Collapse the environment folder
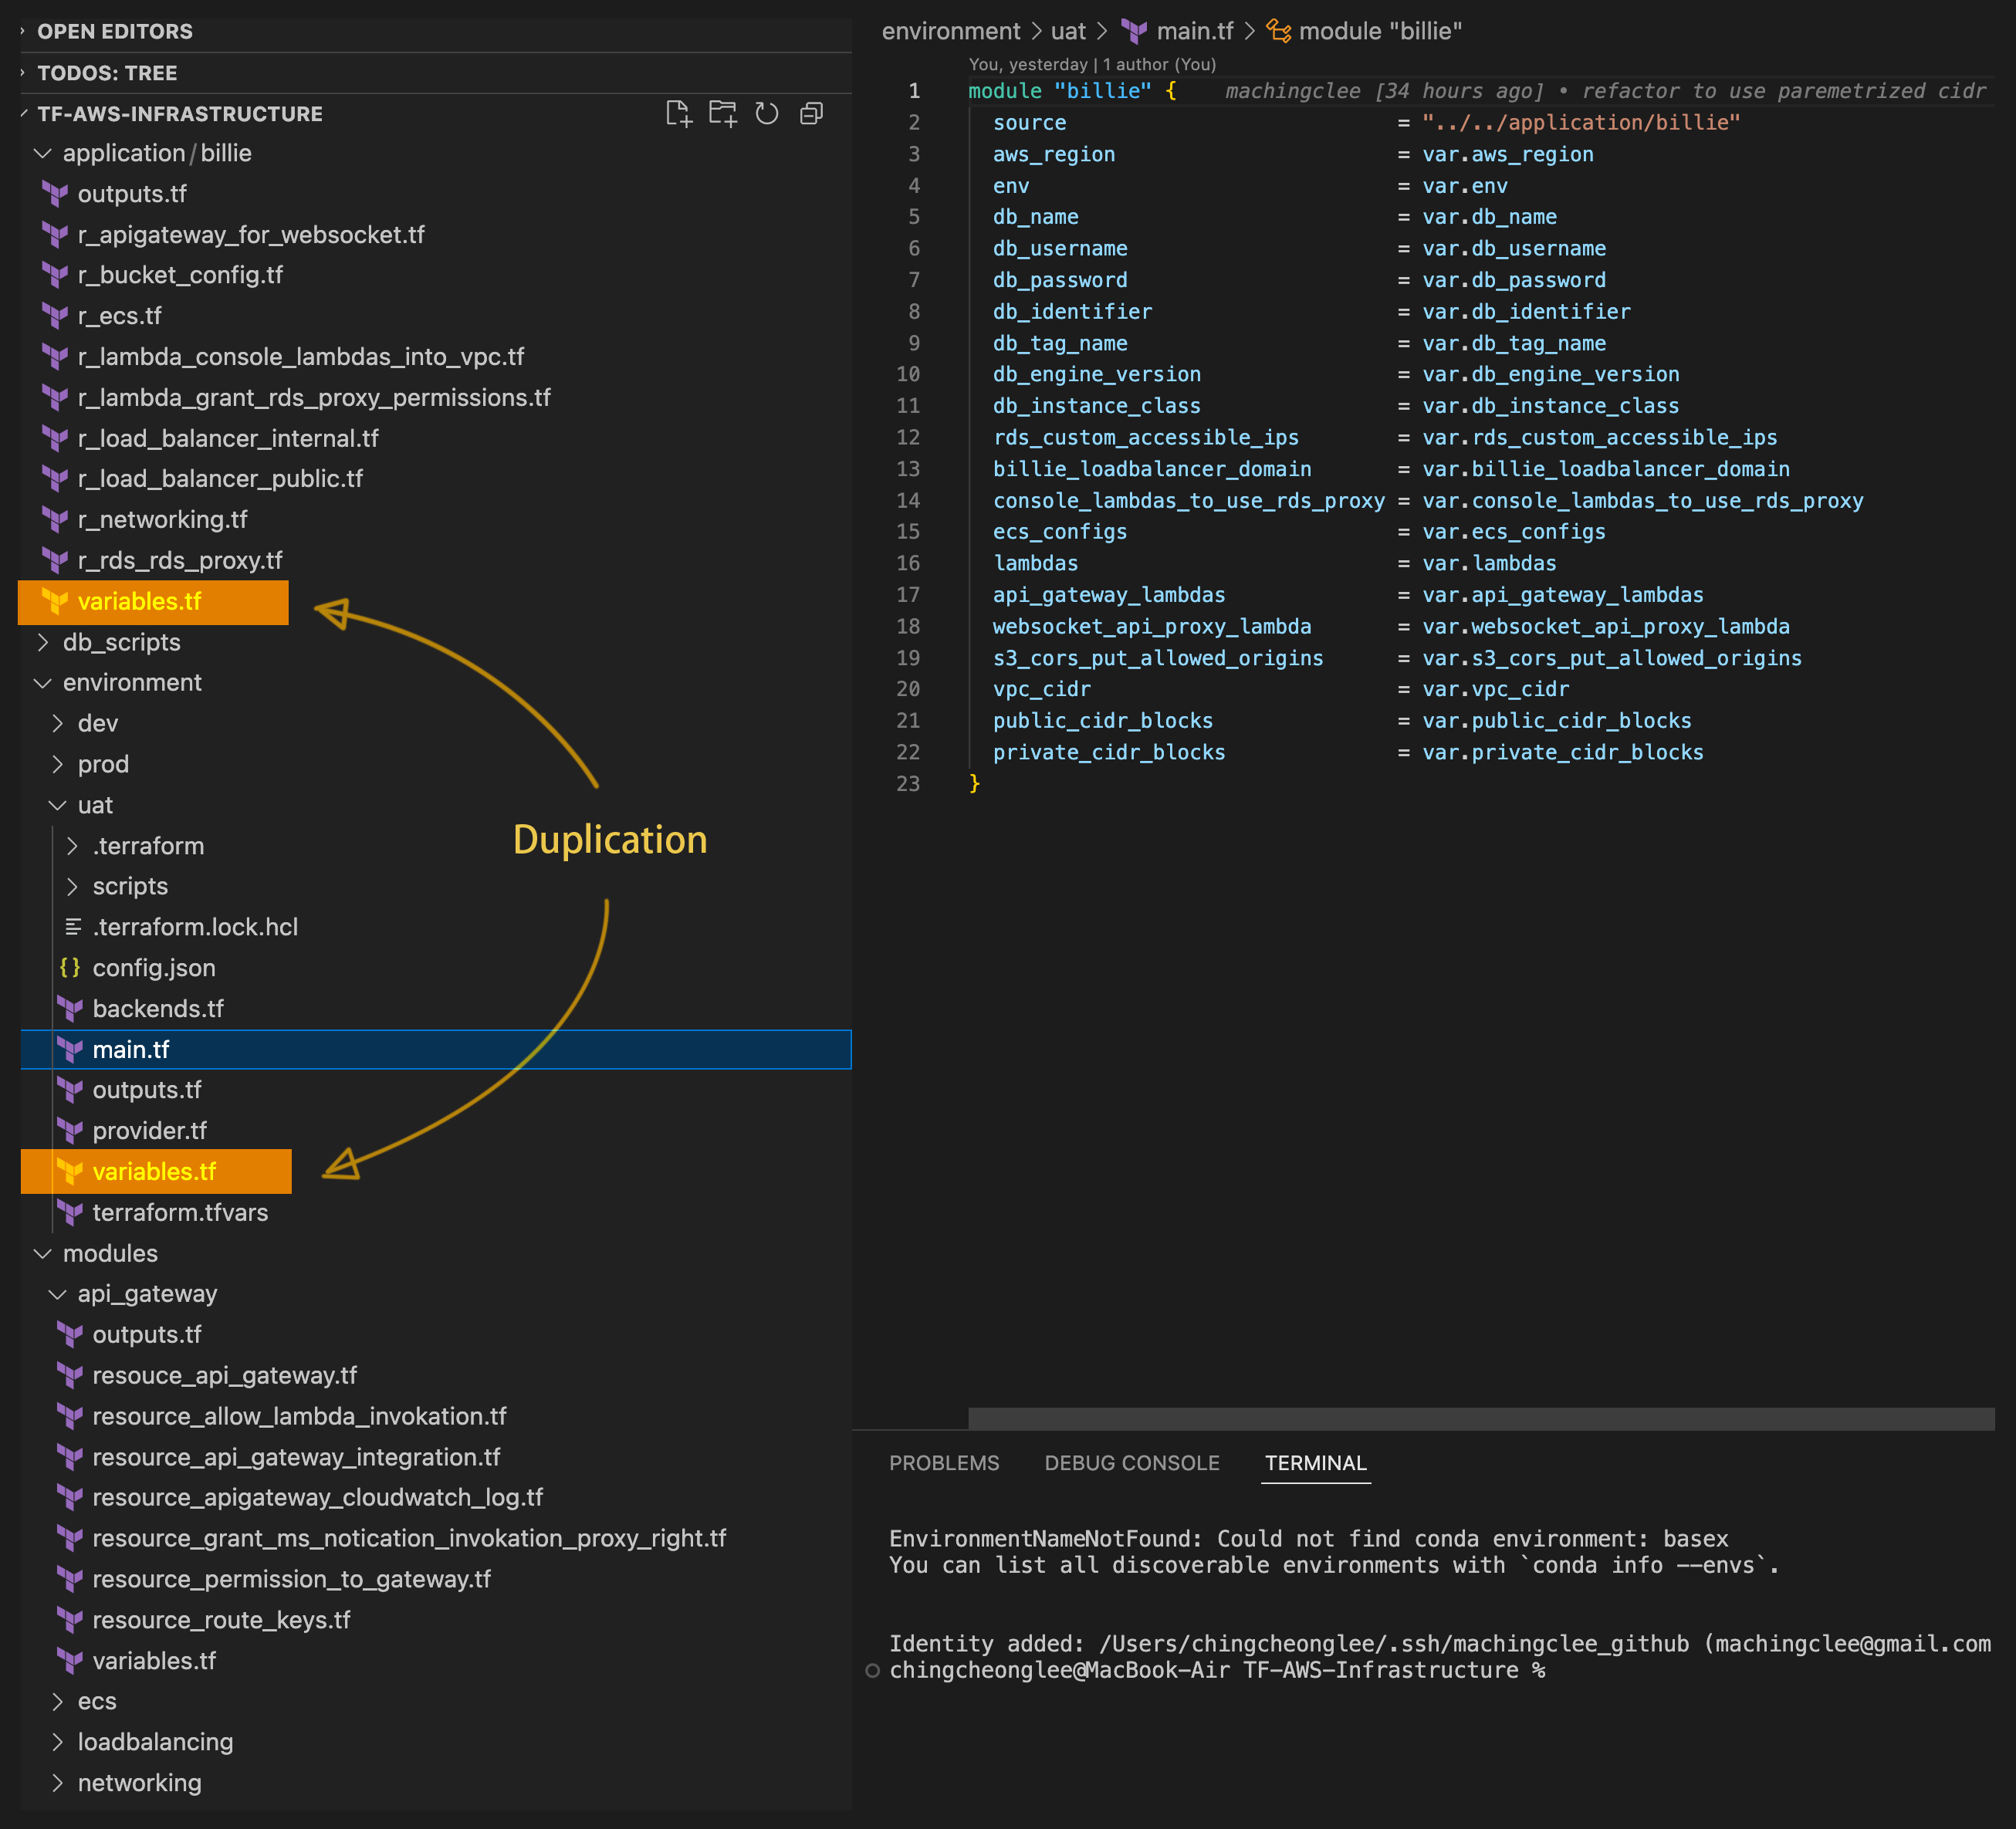2016x1829 pixels. [435, 683]
